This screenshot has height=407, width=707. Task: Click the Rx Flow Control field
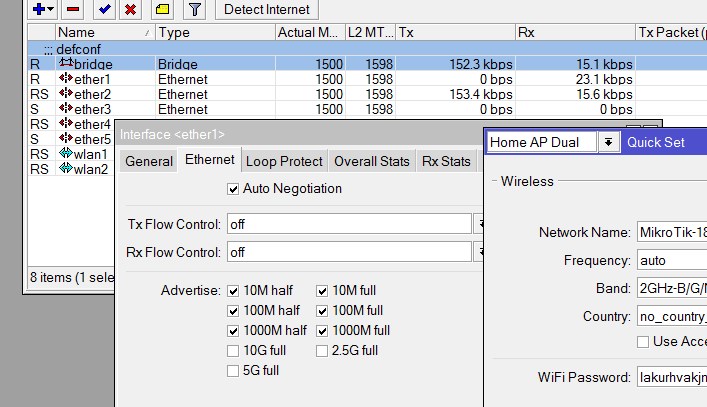(349, 252)
